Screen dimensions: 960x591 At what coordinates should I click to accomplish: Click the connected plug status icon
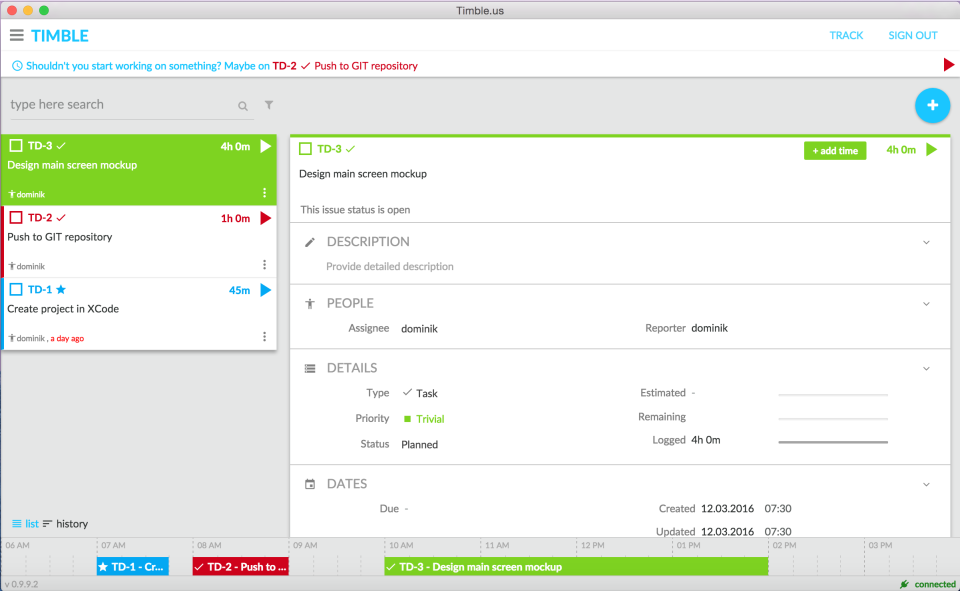click(904, 584)
